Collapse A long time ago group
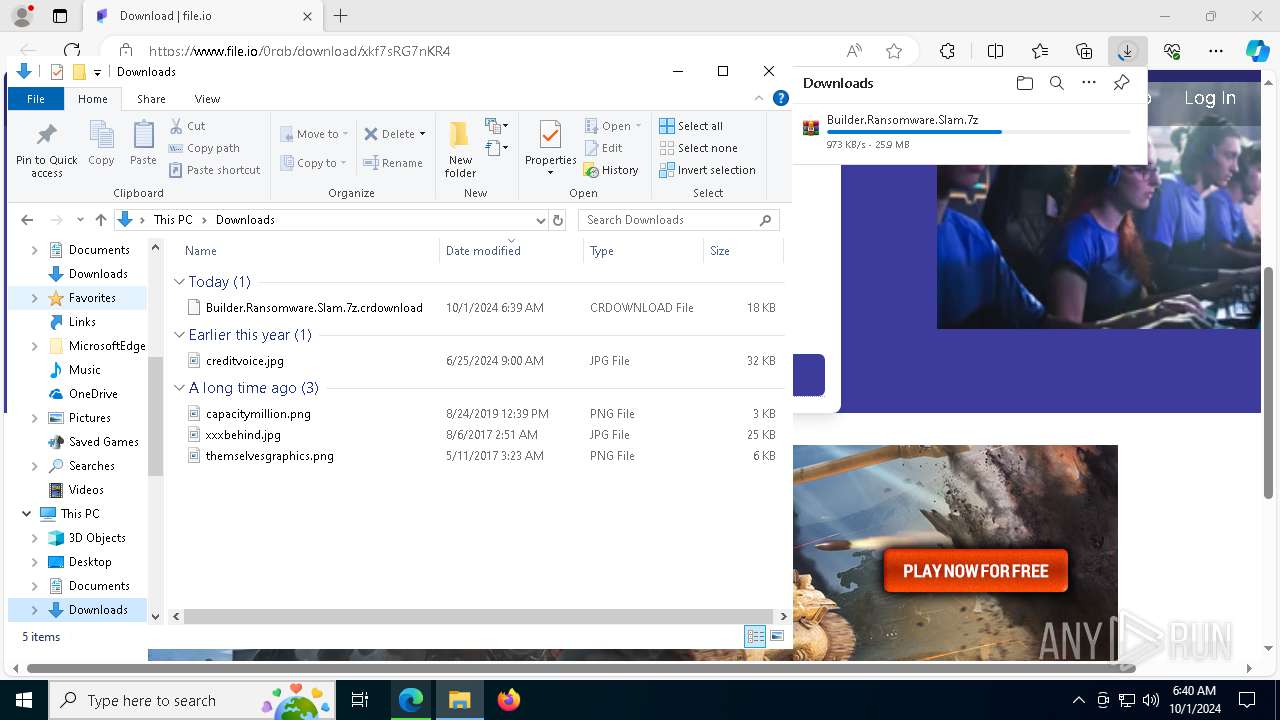This screenshot has width=1280, height=720. click(179, 388)
